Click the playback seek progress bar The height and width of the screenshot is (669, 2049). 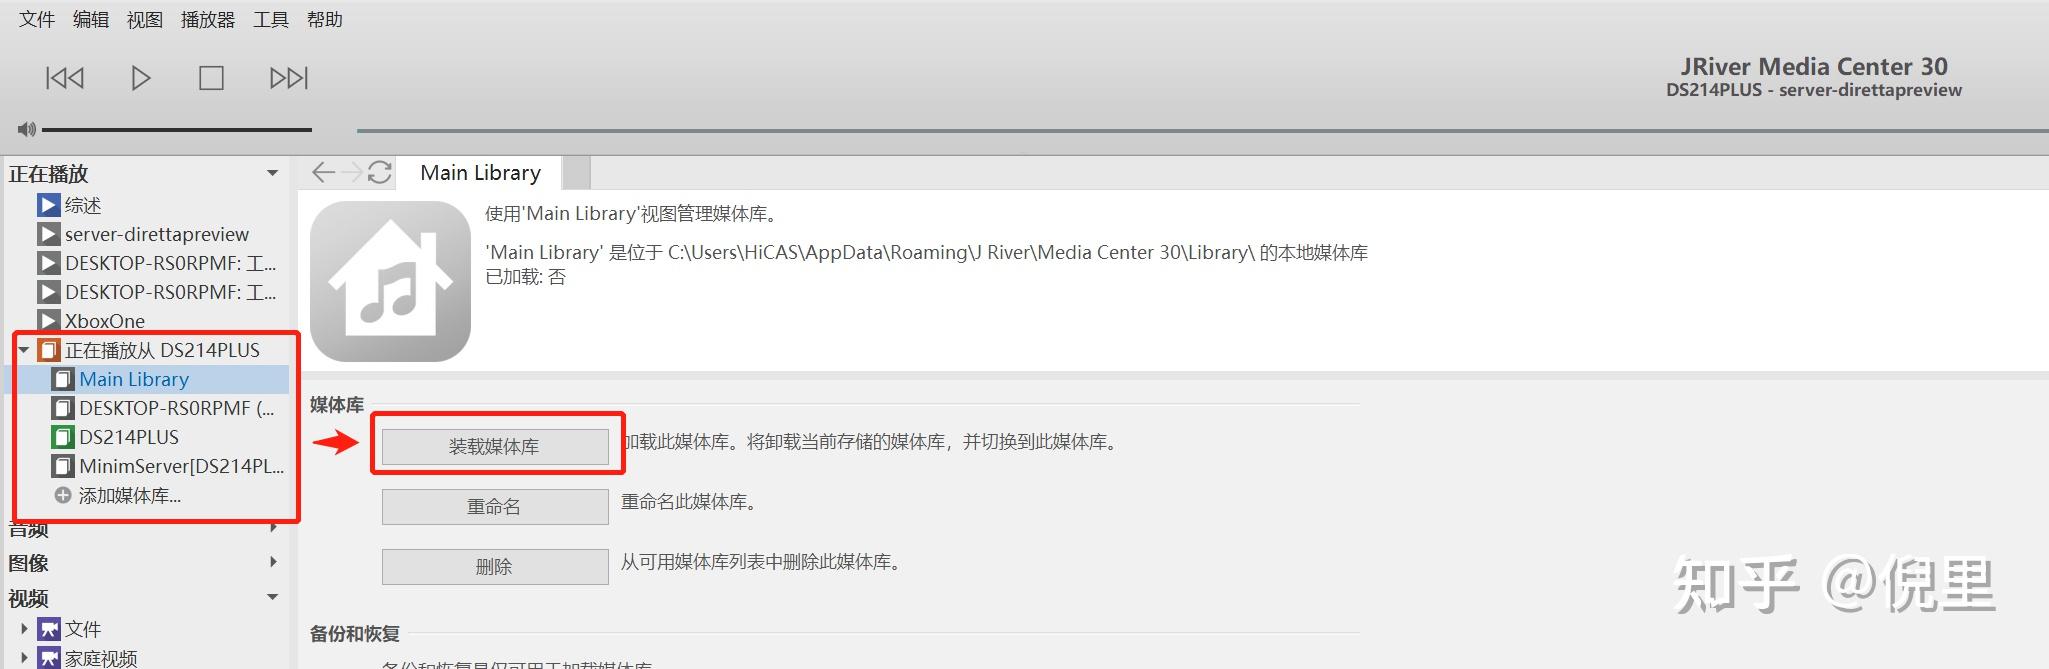pos(1202,130)
